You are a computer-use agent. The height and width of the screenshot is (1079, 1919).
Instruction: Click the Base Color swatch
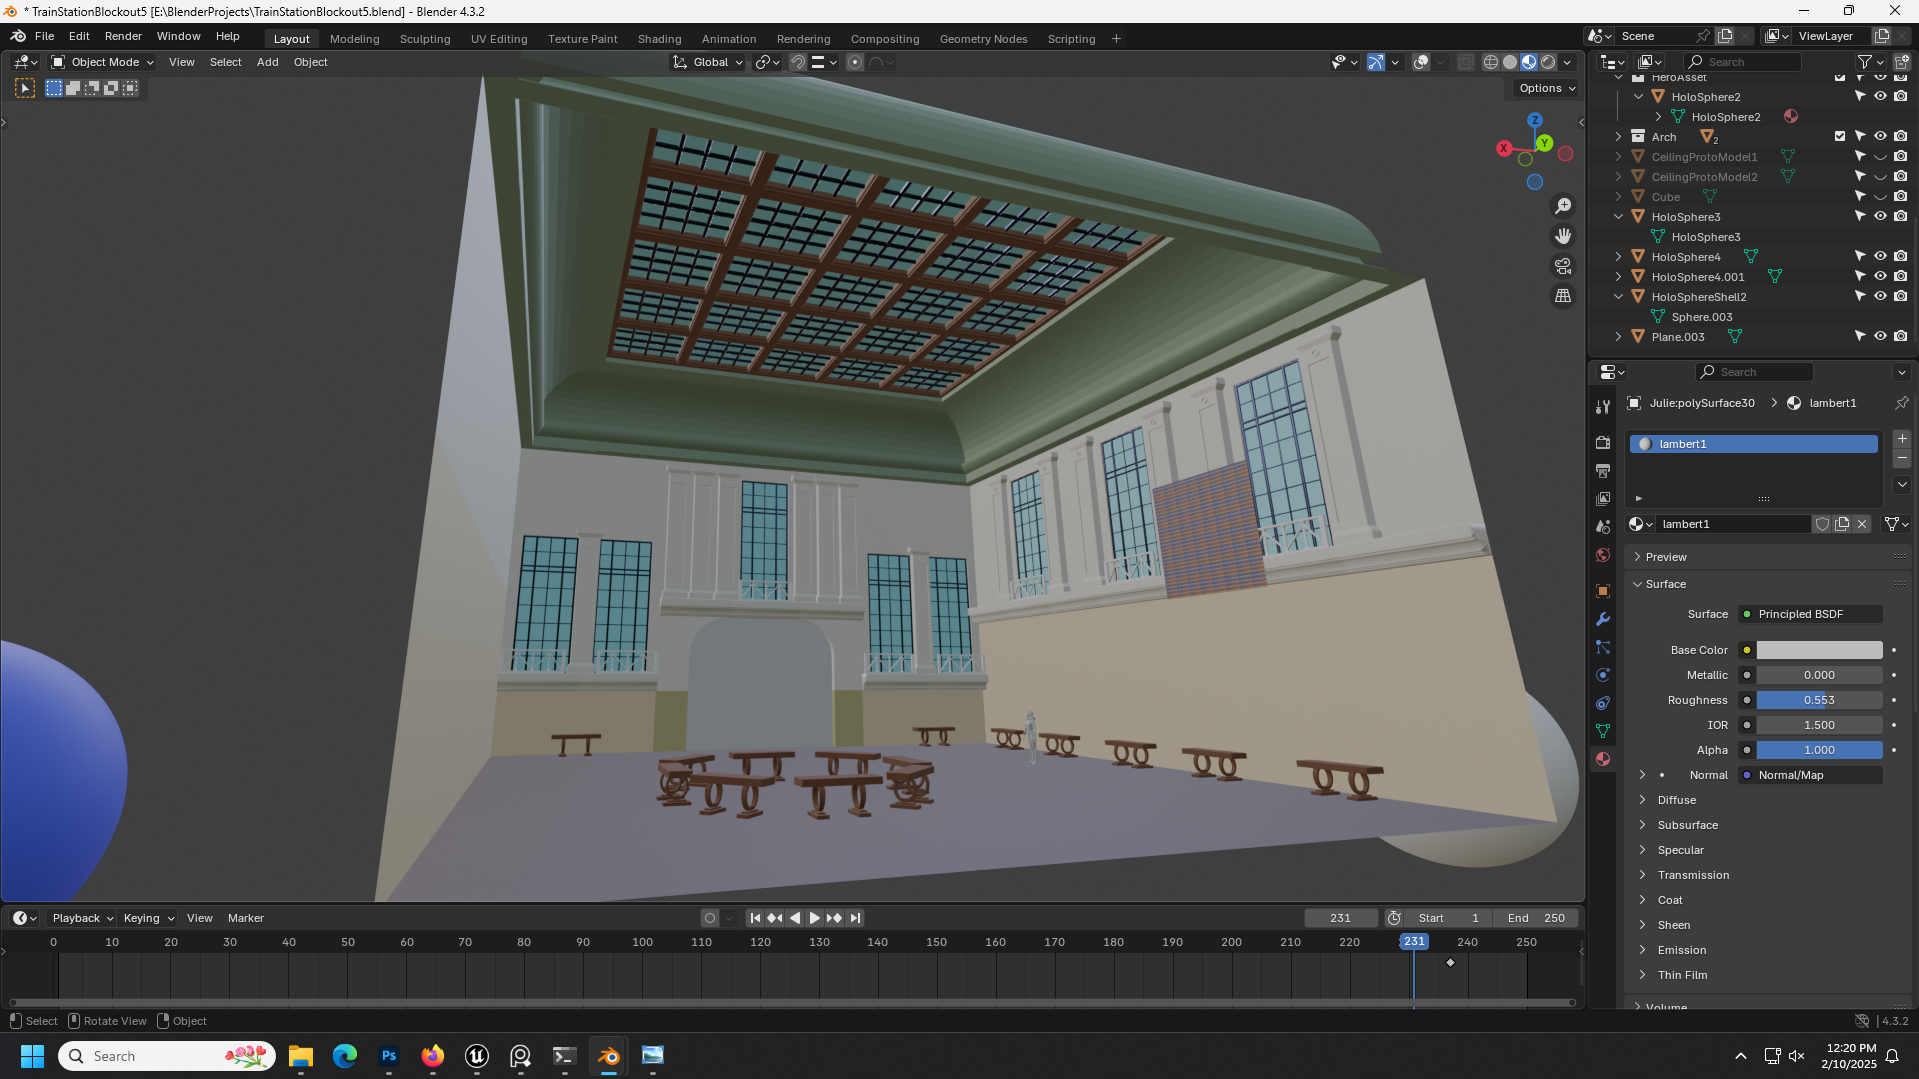click(x=1819, y=650)
